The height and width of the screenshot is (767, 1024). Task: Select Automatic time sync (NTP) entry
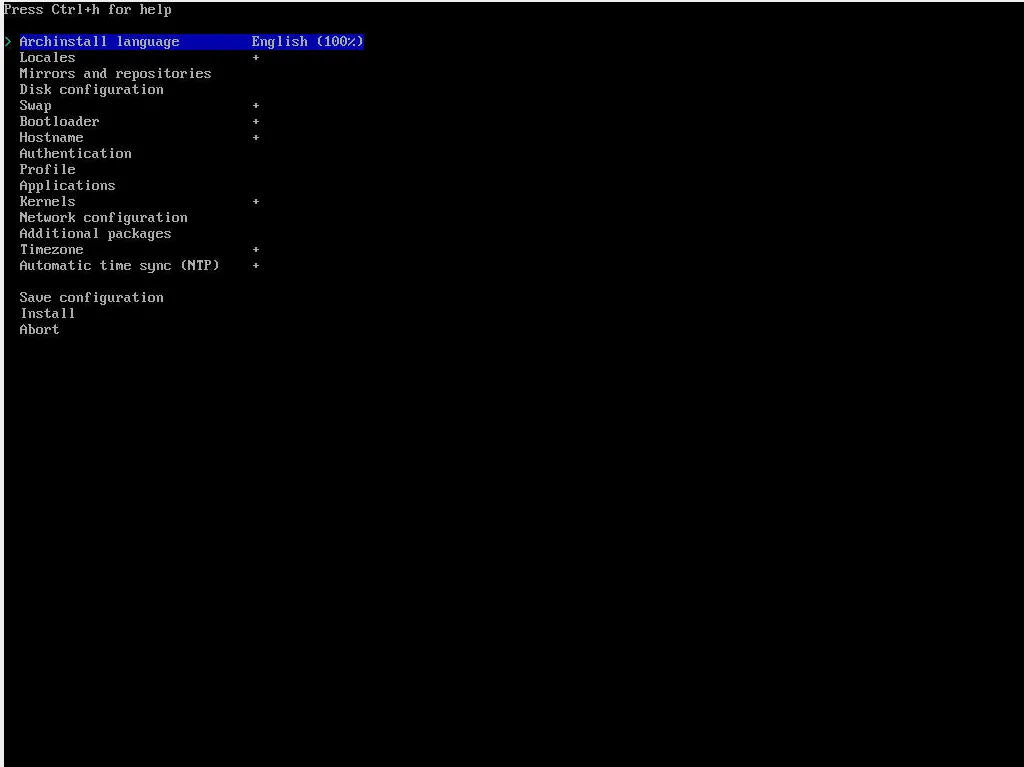coord(119,266)
